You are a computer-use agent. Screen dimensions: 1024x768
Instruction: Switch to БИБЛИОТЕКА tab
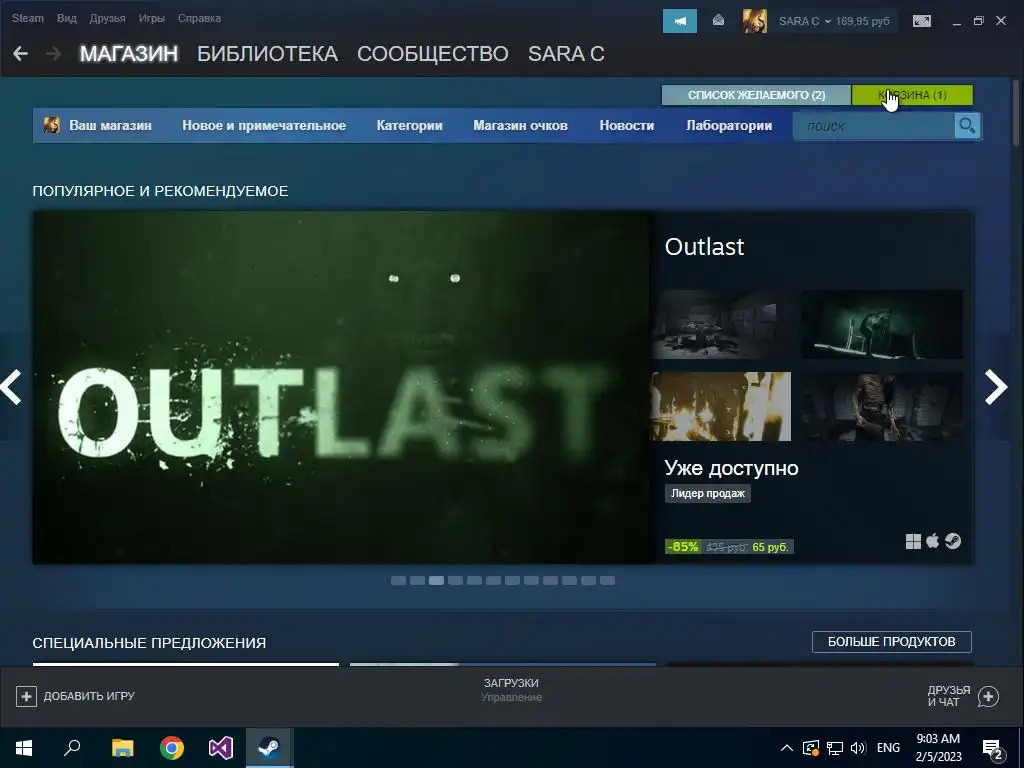coord(267,54)
